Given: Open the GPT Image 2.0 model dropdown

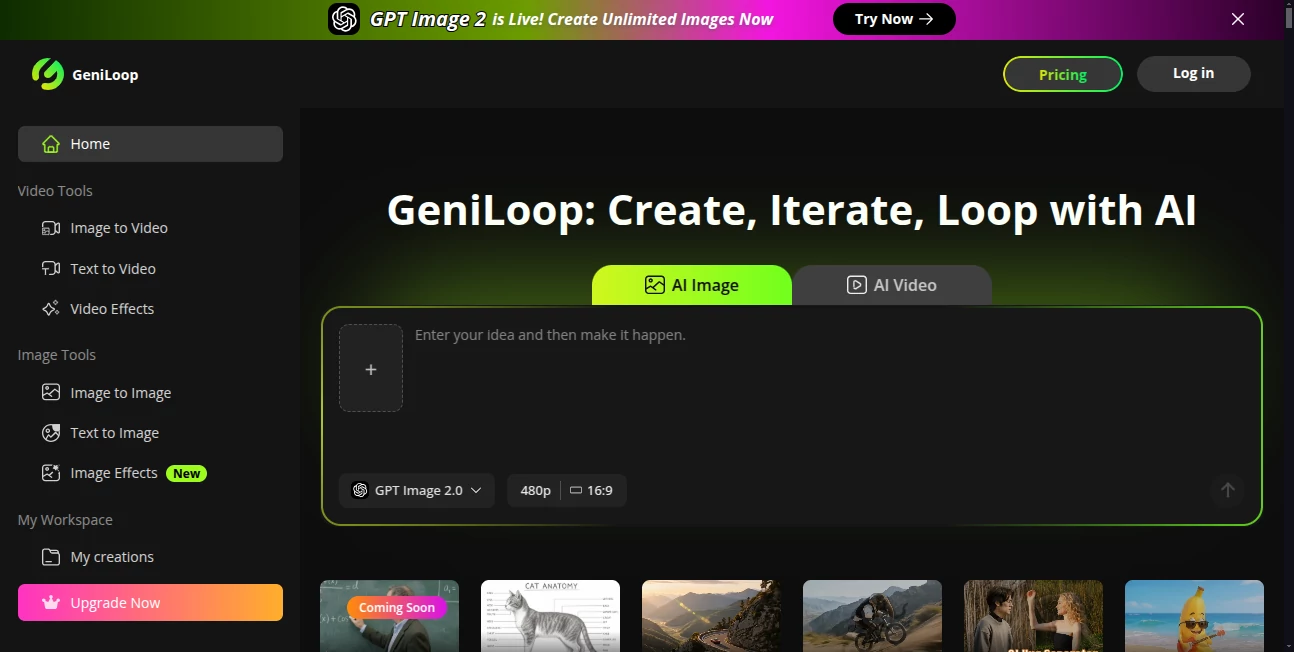Looking at the screenshot, I should [x=417, y=490].
